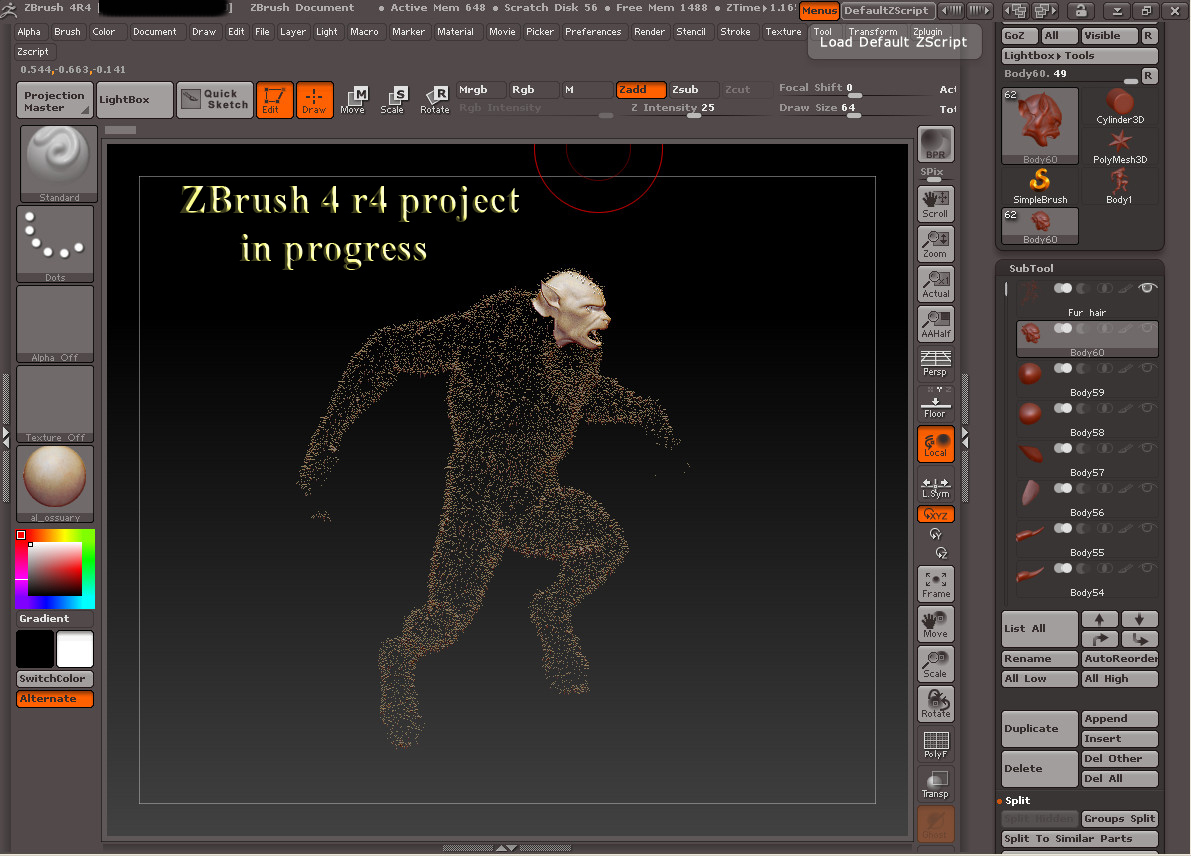Image resolution: width=1191 pixels, height=856 pixels.
Task: Toggle the Alternate color button
Action: [55, 699]
